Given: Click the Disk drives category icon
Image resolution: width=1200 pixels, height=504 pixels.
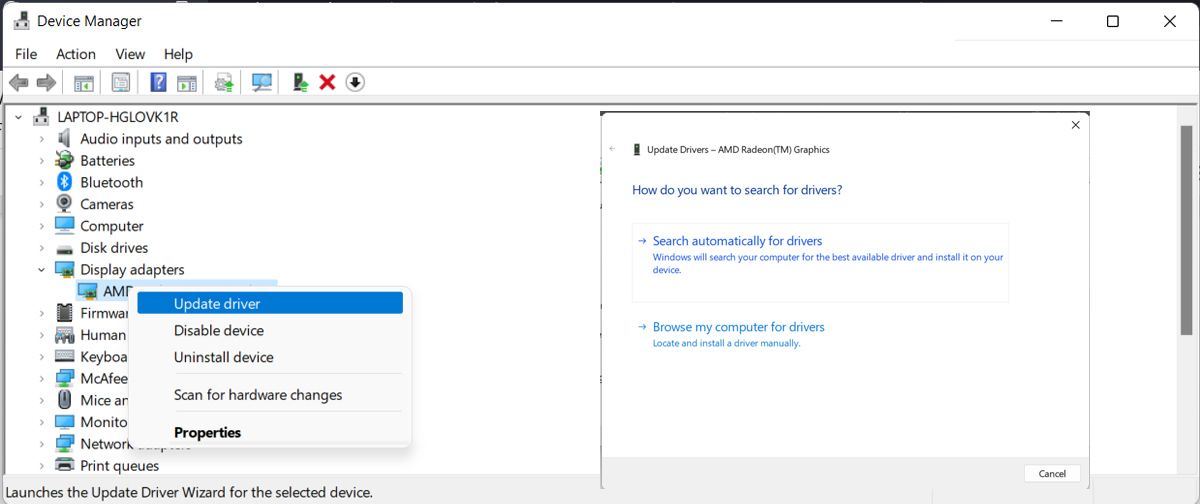Looking at the screenshot, I should (65, 248).
